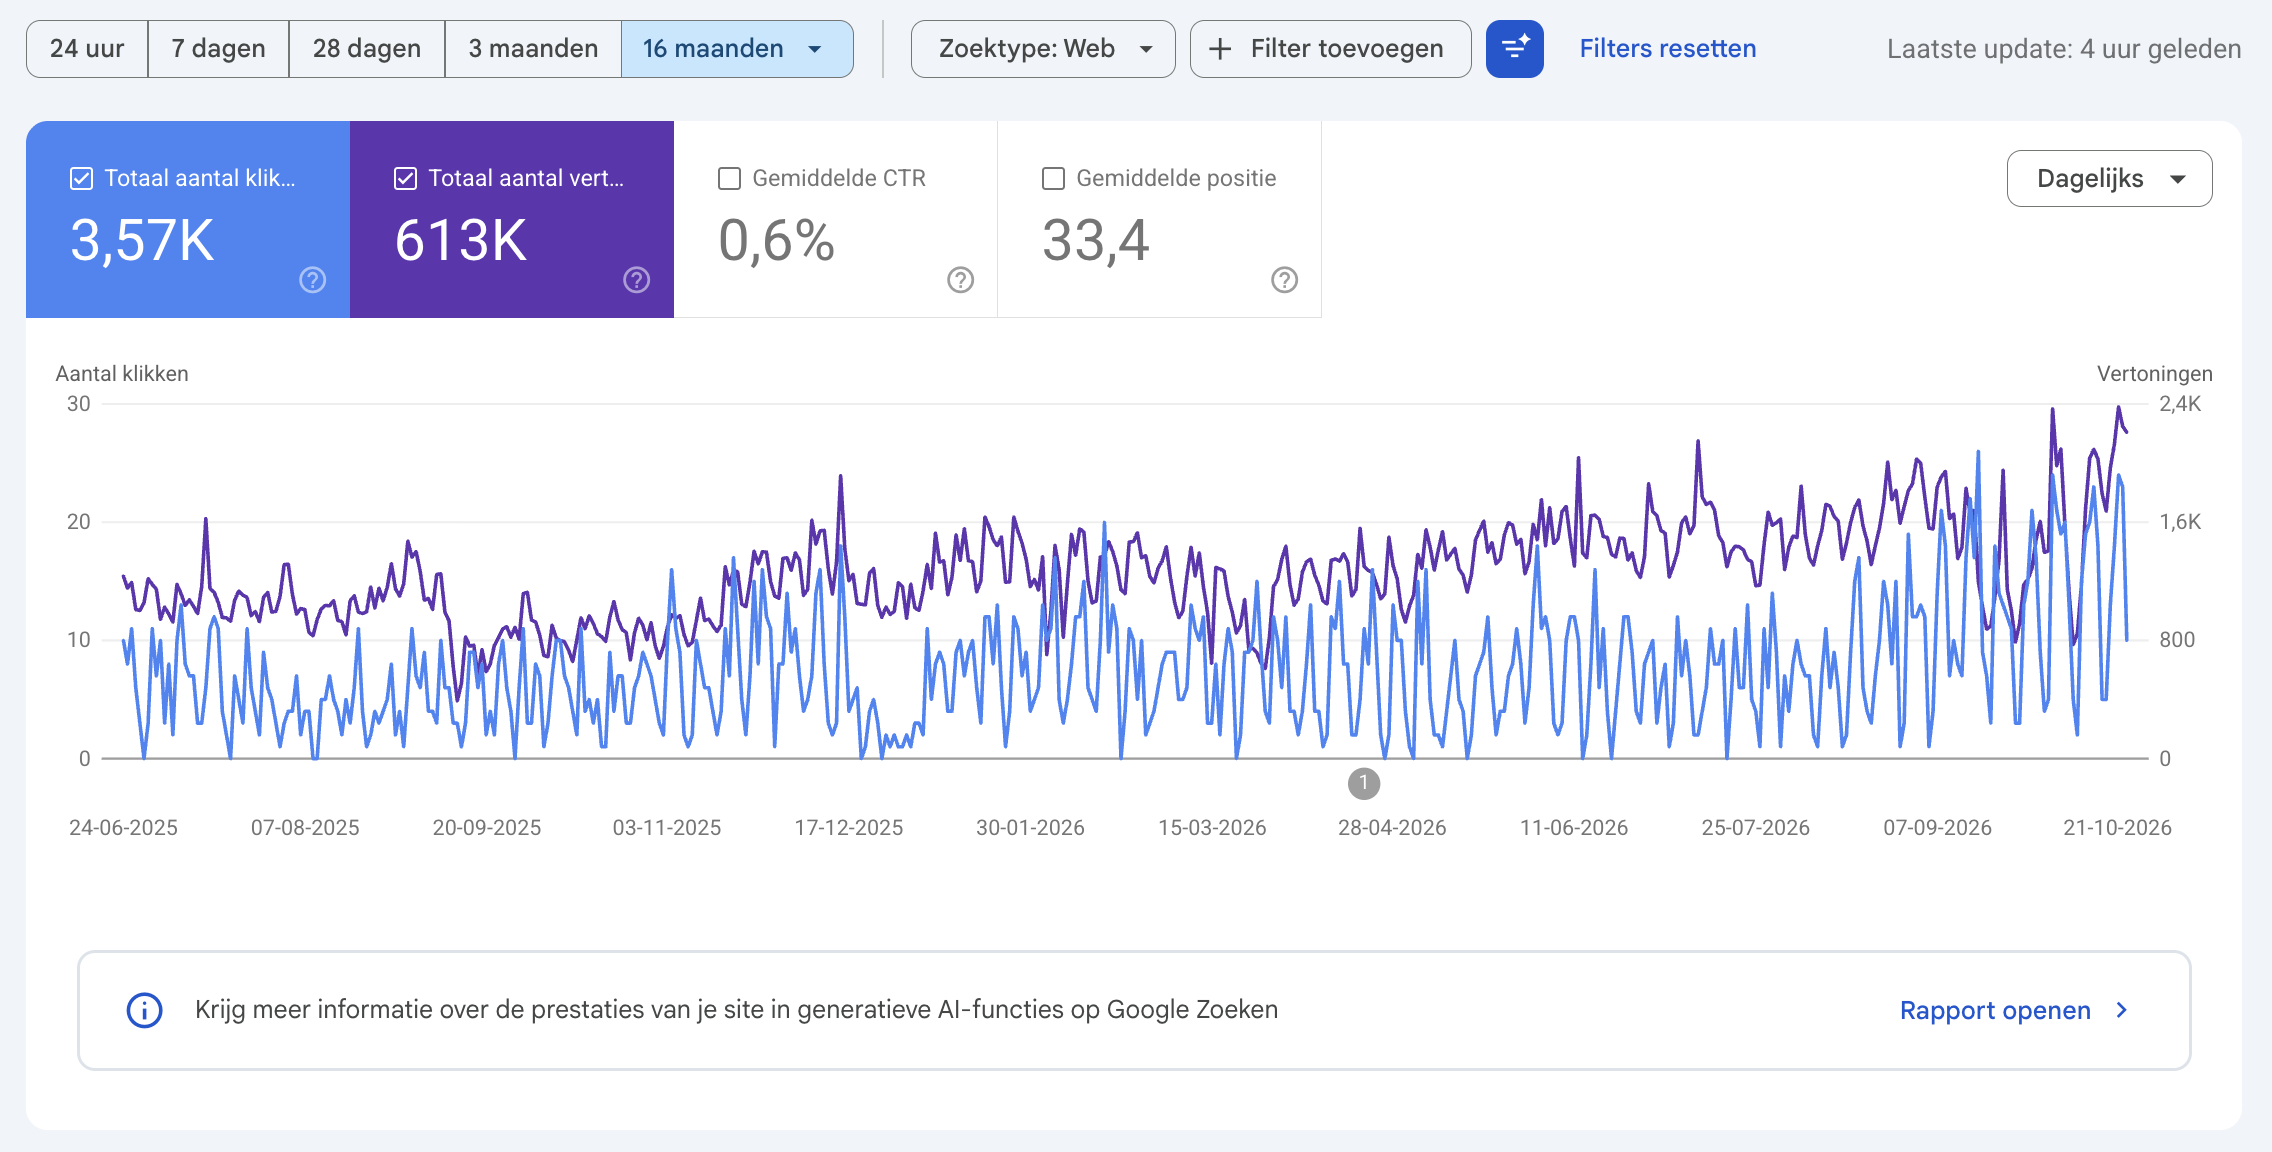Click the Filter toevoegen button

click(1330, 49)
